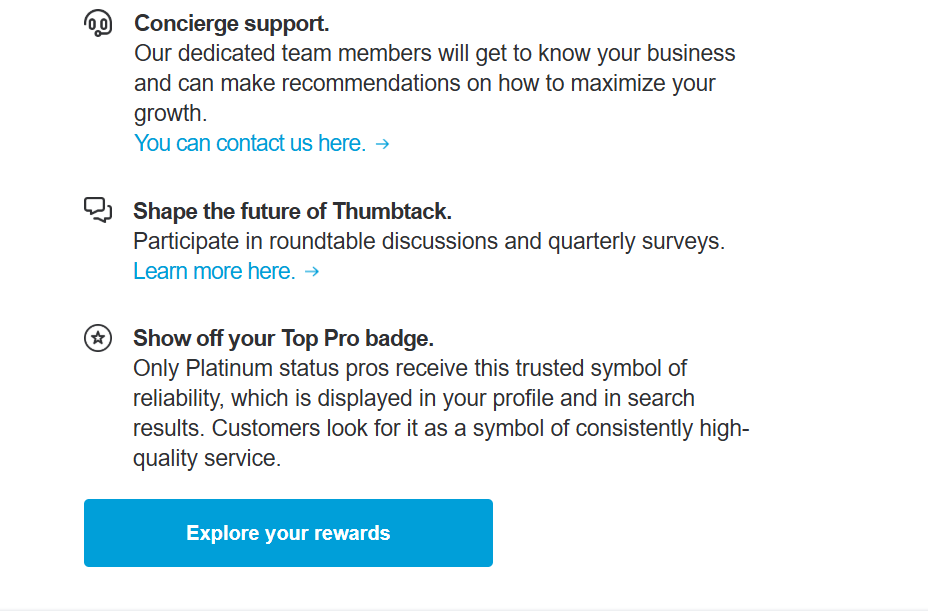928x615 pixels.
Task: Click the 'Show off your Top Pro badge.' heading
Action: pos(283,338)
